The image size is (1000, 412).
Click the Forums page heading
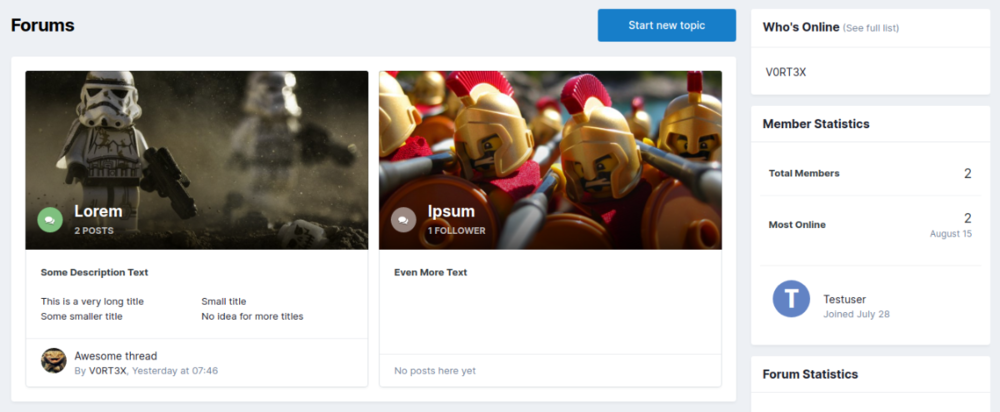[43, 25]
